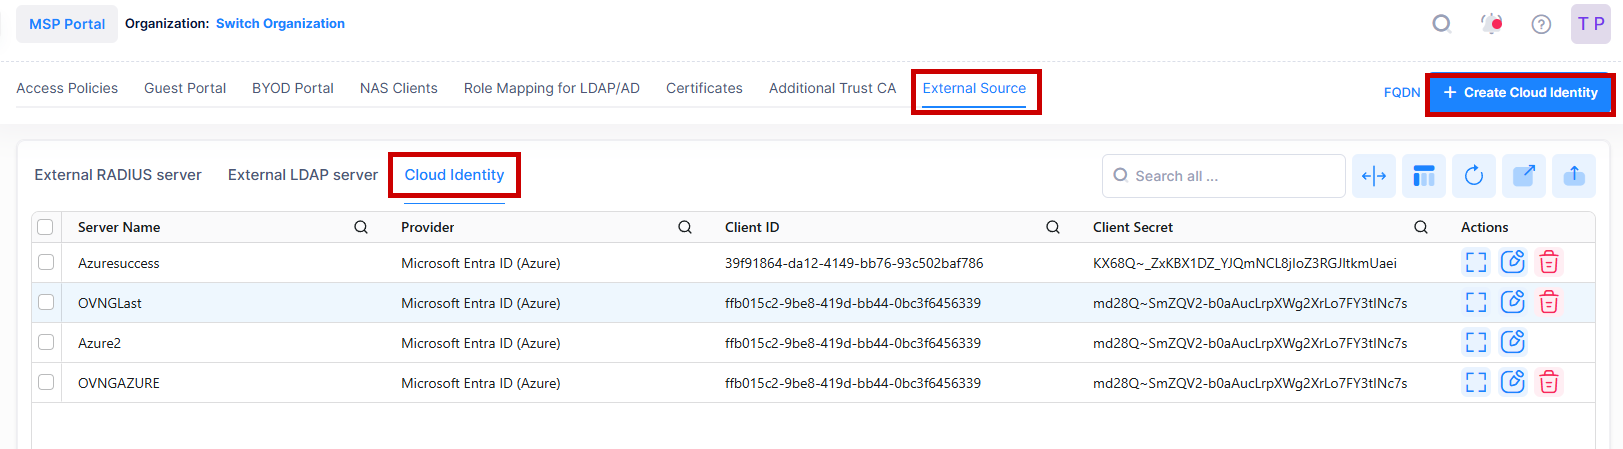Click the FQDN link
The height and width of the screenshot is (449, 1623).
pos(1402,92)
